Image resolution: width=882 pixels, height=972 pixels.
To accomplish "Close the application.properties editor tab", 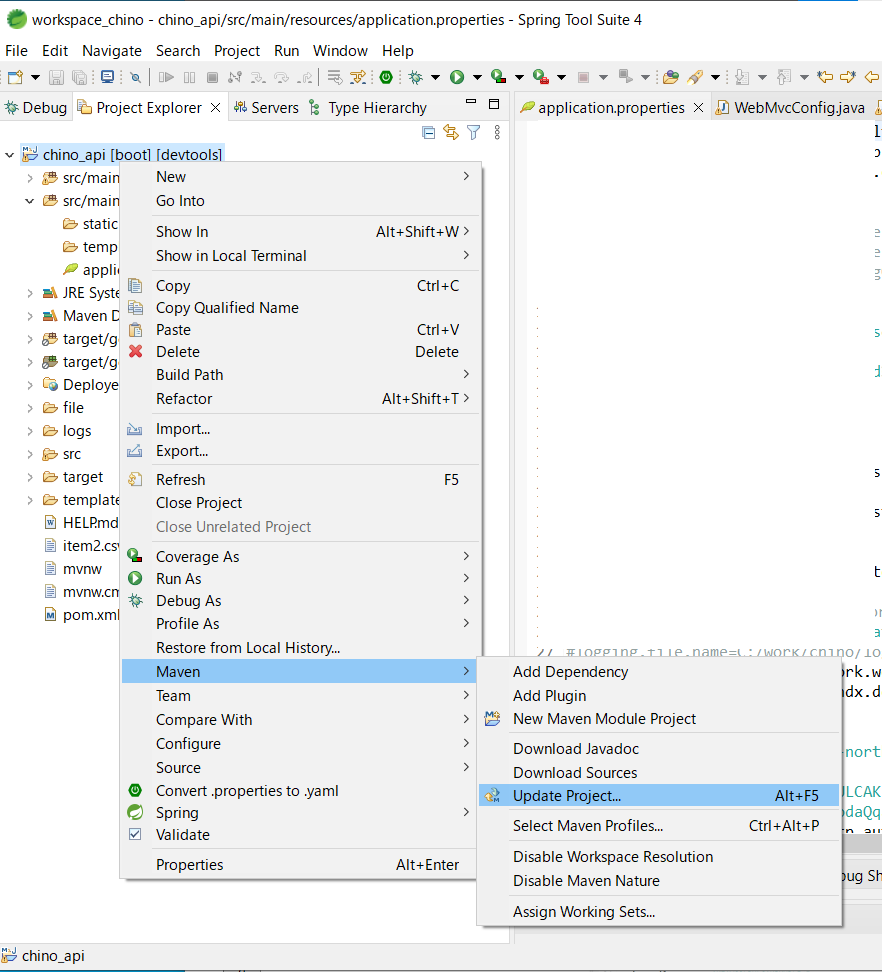I will (x=698, y=108).
